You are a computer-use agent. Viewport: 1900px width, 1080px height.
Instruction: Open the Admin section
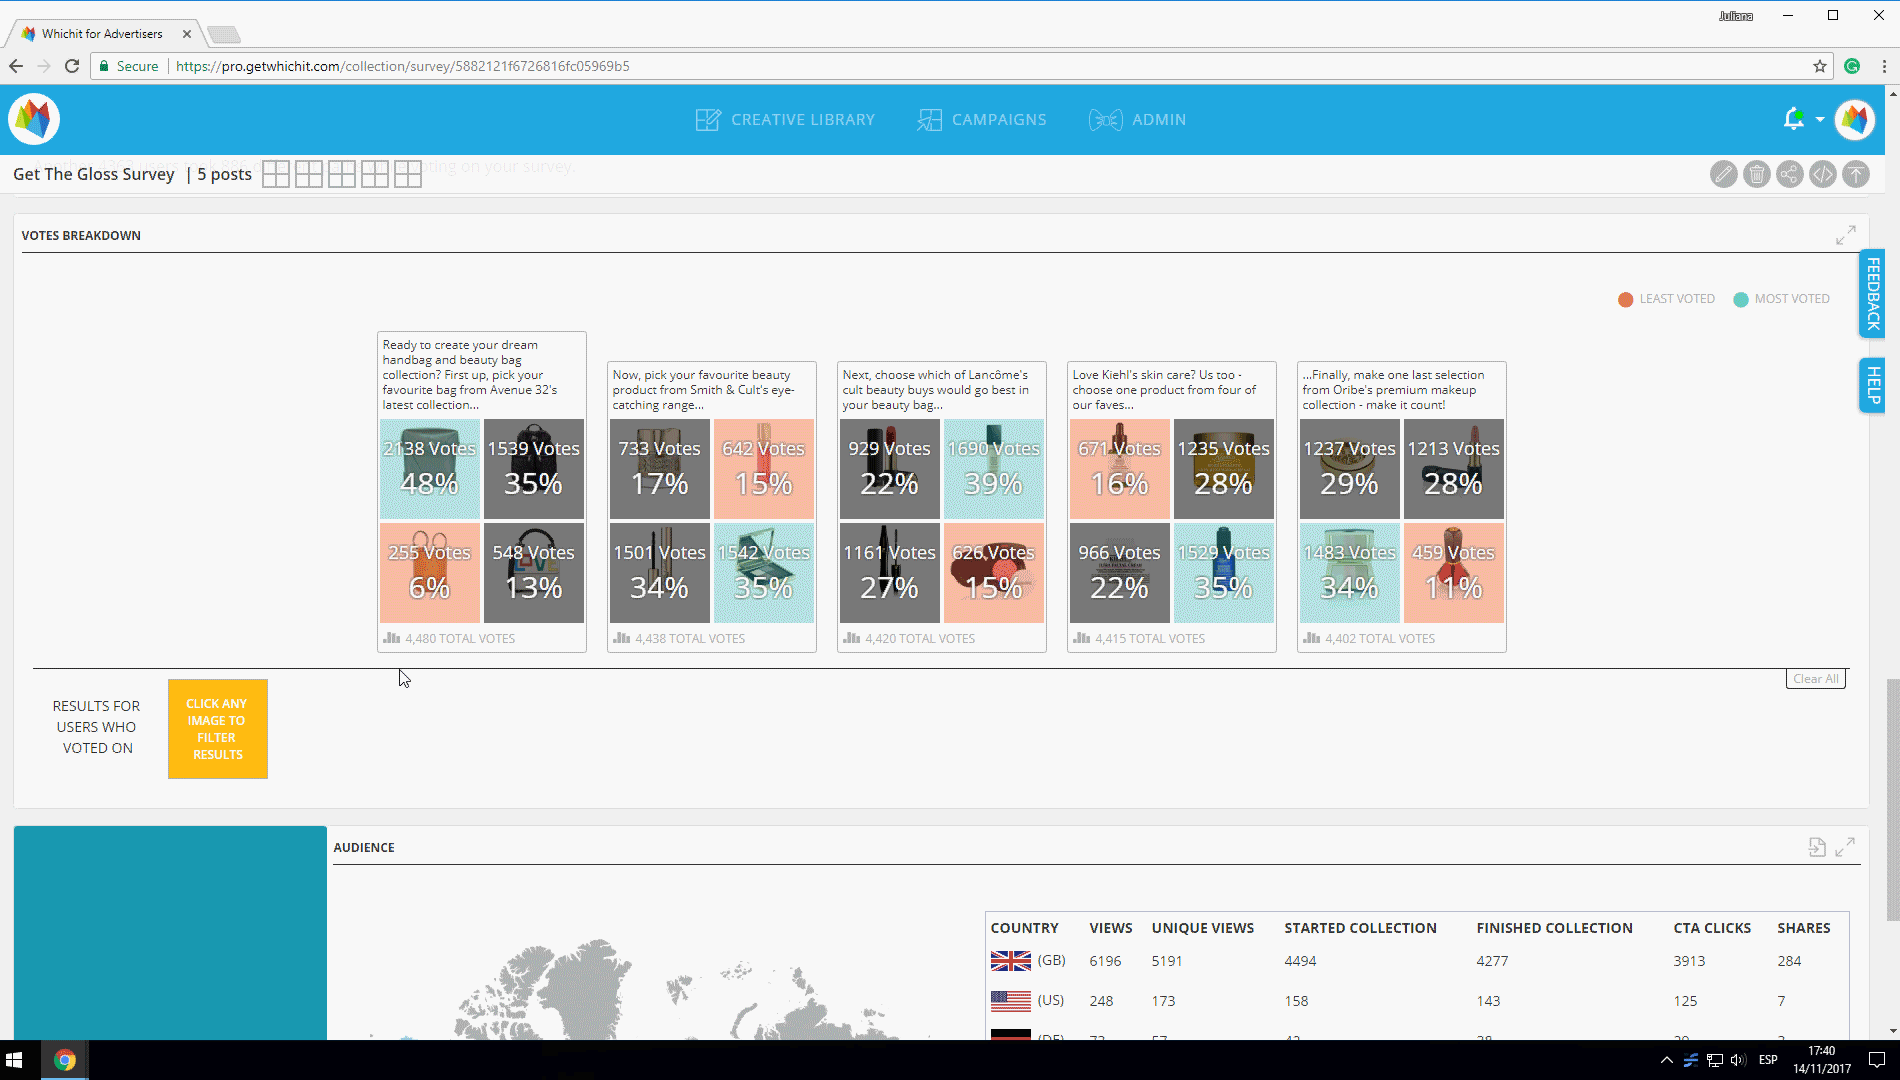(x=1137, y=120)
